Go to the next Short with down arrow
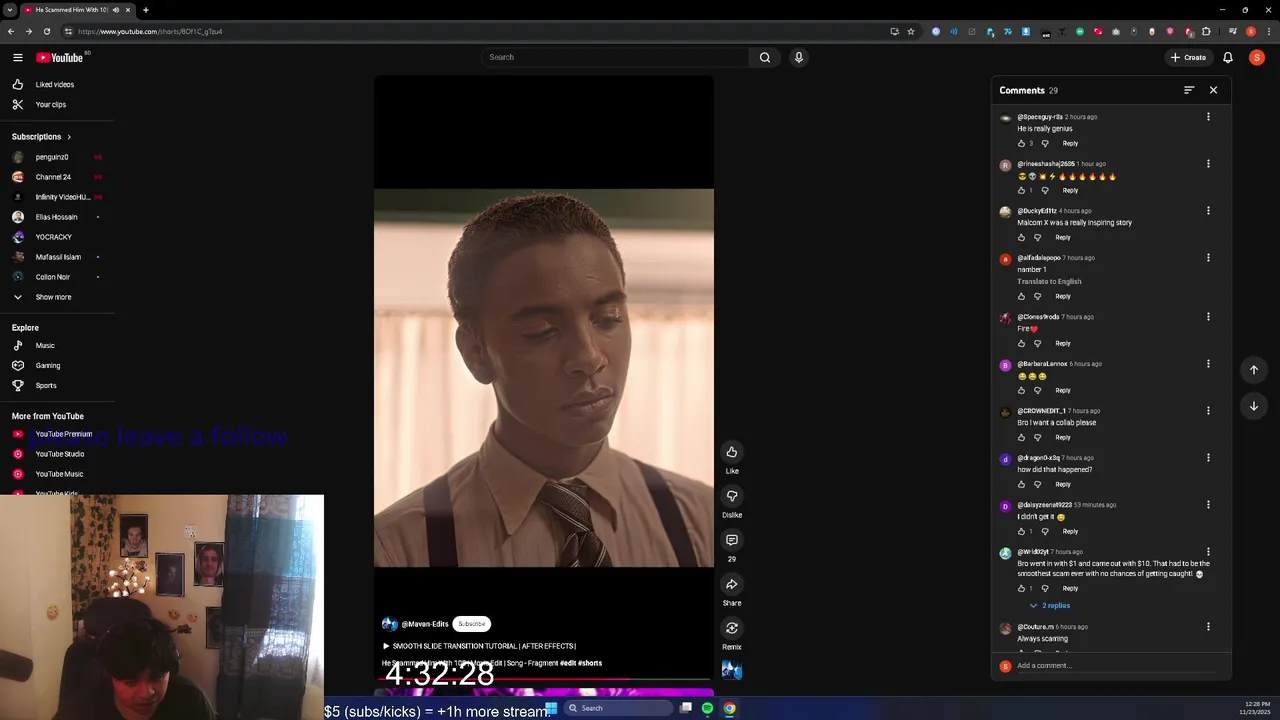 [1254, 406]
